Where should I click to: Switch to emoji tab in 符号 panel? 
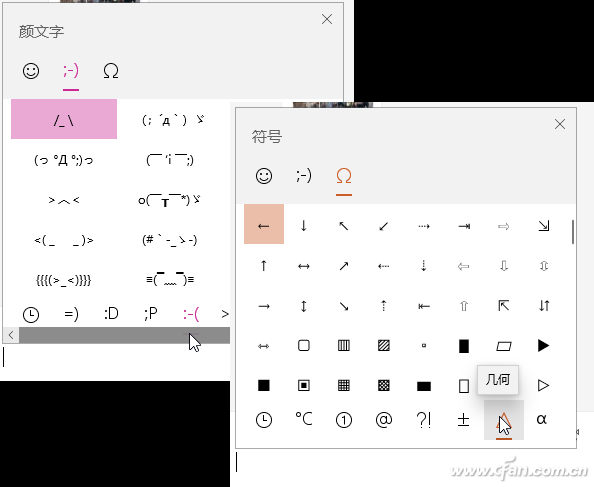coord(264,176)
